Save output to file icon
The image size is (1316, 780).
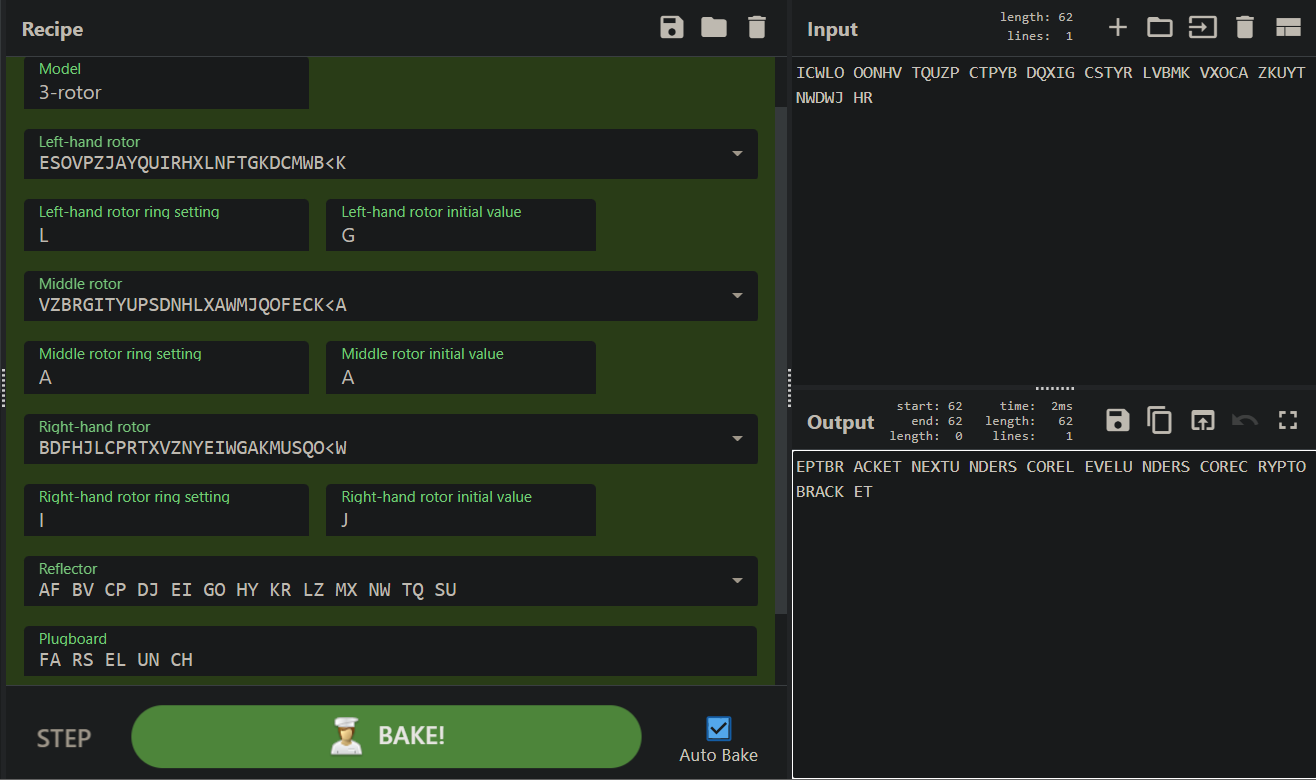coord(1118,420)
